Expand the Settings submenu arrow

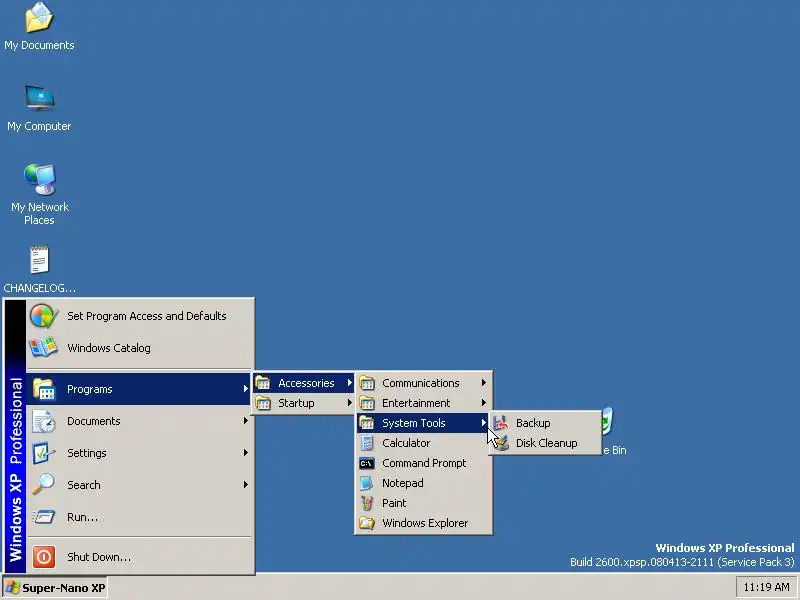coord(245,453)
